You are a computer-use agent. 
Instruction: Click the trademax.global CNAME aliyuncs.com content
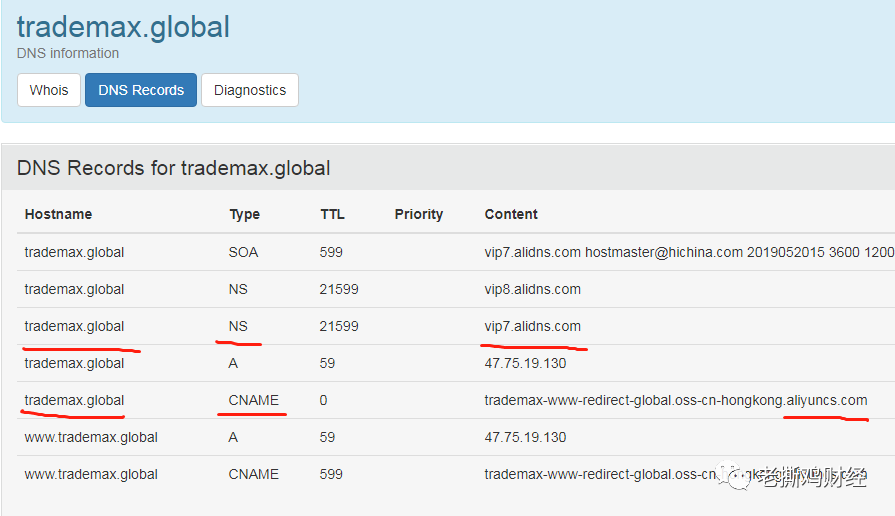point(676,400)
